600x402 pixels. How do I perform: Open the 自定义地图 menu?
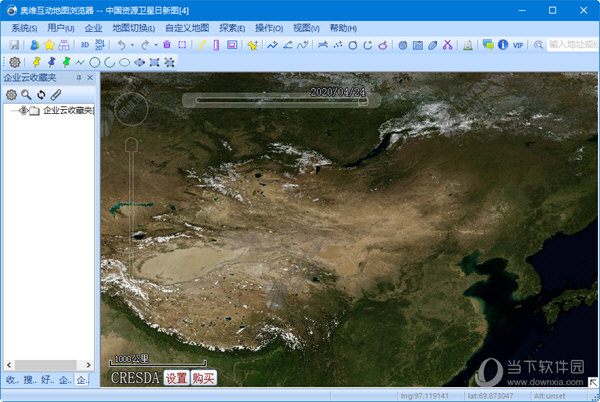click(x=187, y=28)
